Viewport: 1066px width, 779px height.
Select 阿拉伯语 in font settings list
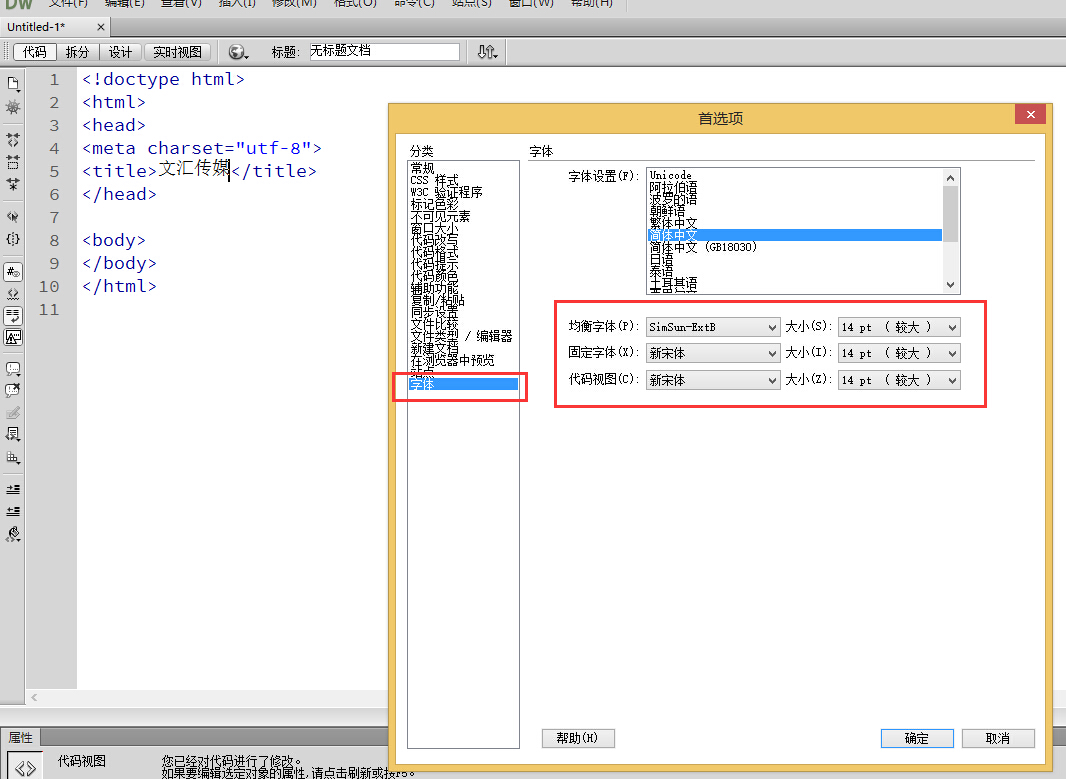(673, 187)
